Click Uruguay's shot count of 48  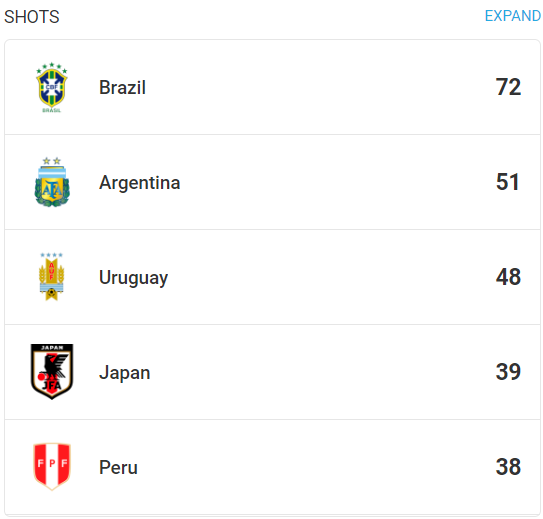(508, 277)
